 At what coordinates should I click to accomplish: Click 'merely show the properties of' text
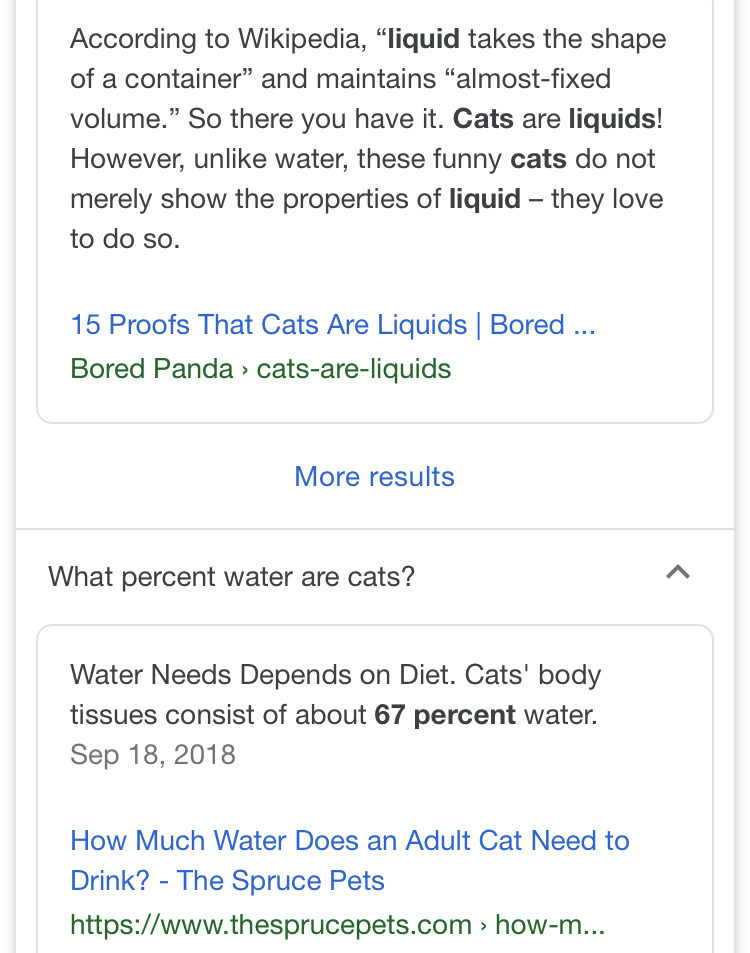pyautogui.click(x=255, y=199)
